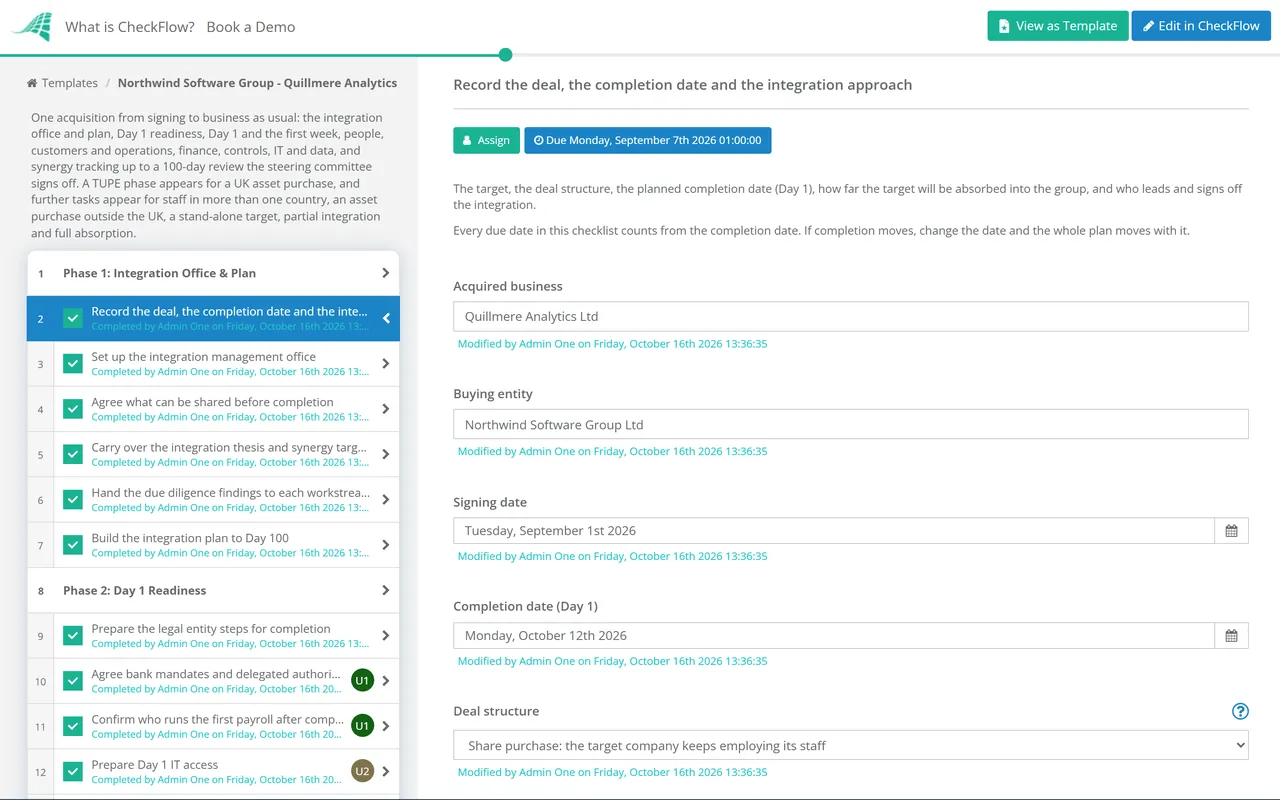
Task: Open Book a Demo link
Action: (x=251, y=27)
